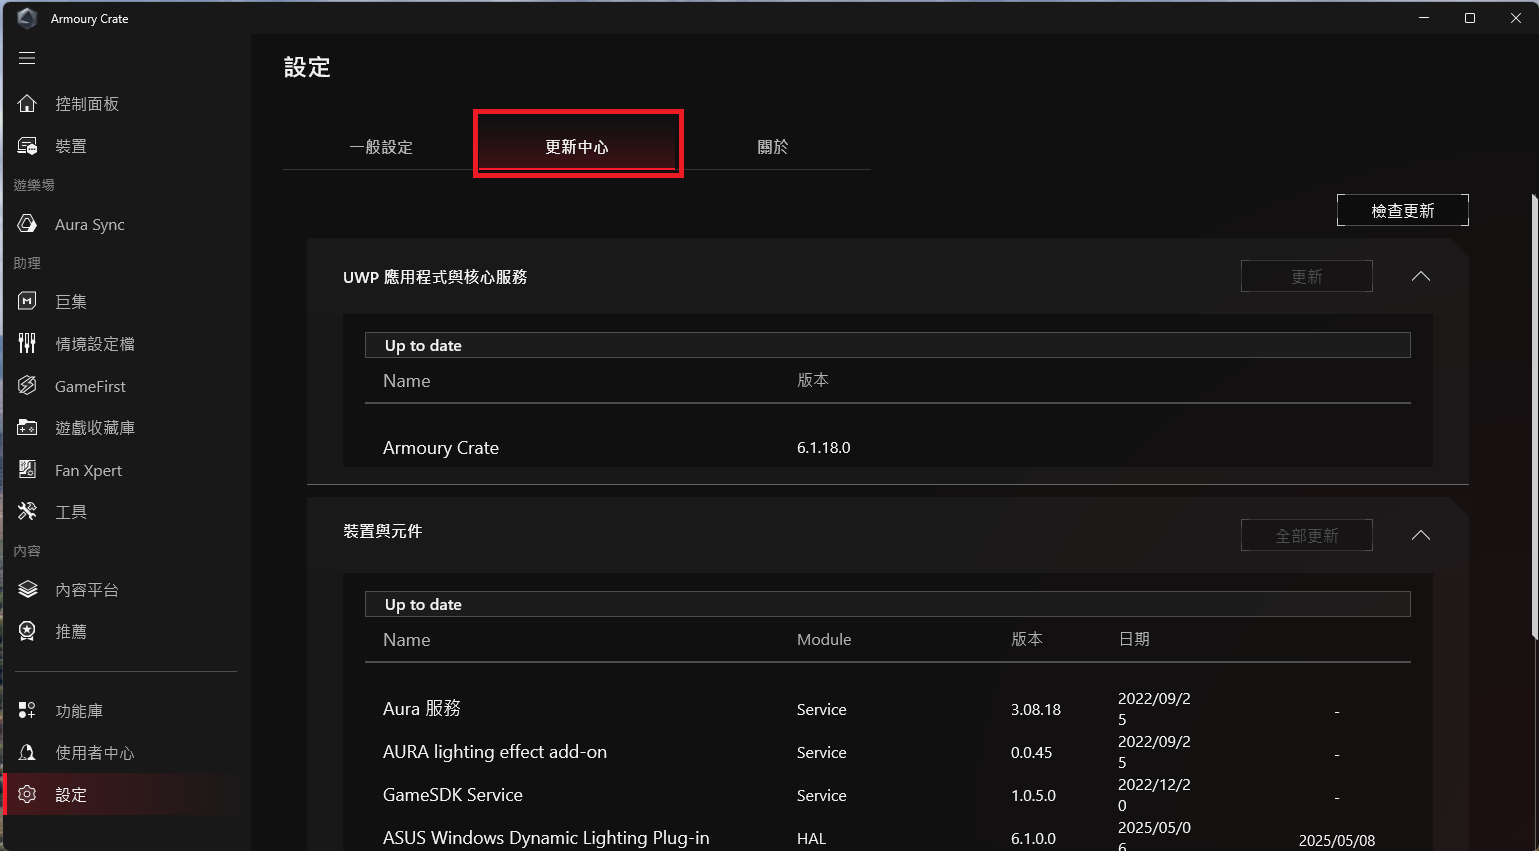Click the vertical scrollbar on right

point(1534,416)
